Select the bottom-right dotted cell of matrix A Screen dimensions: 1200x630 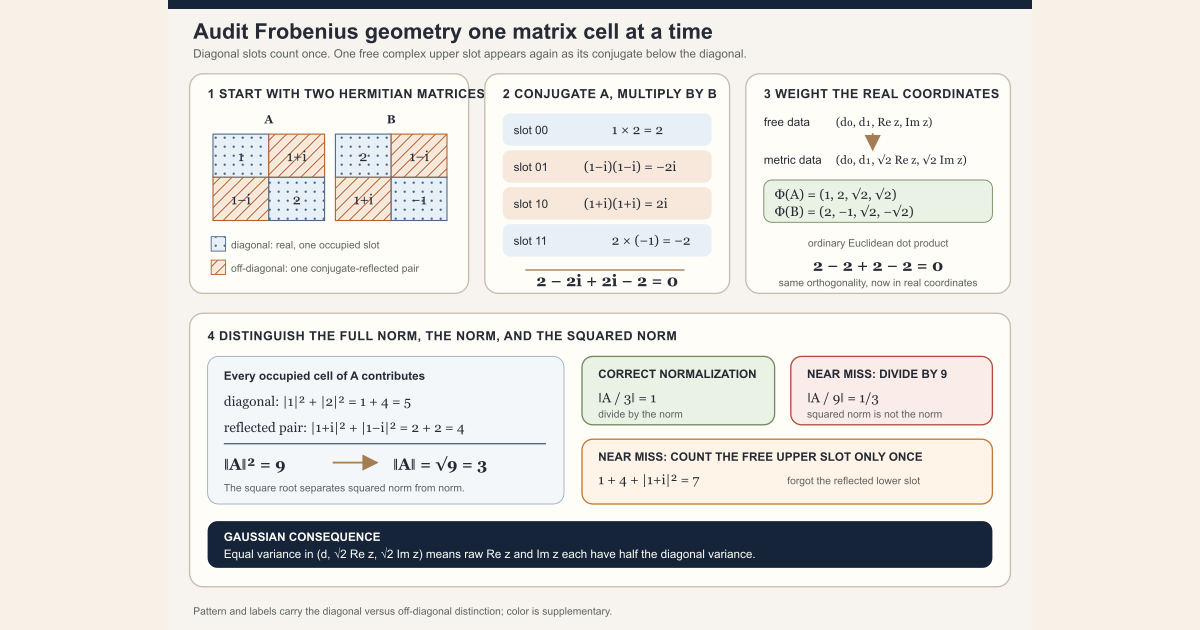297,199
